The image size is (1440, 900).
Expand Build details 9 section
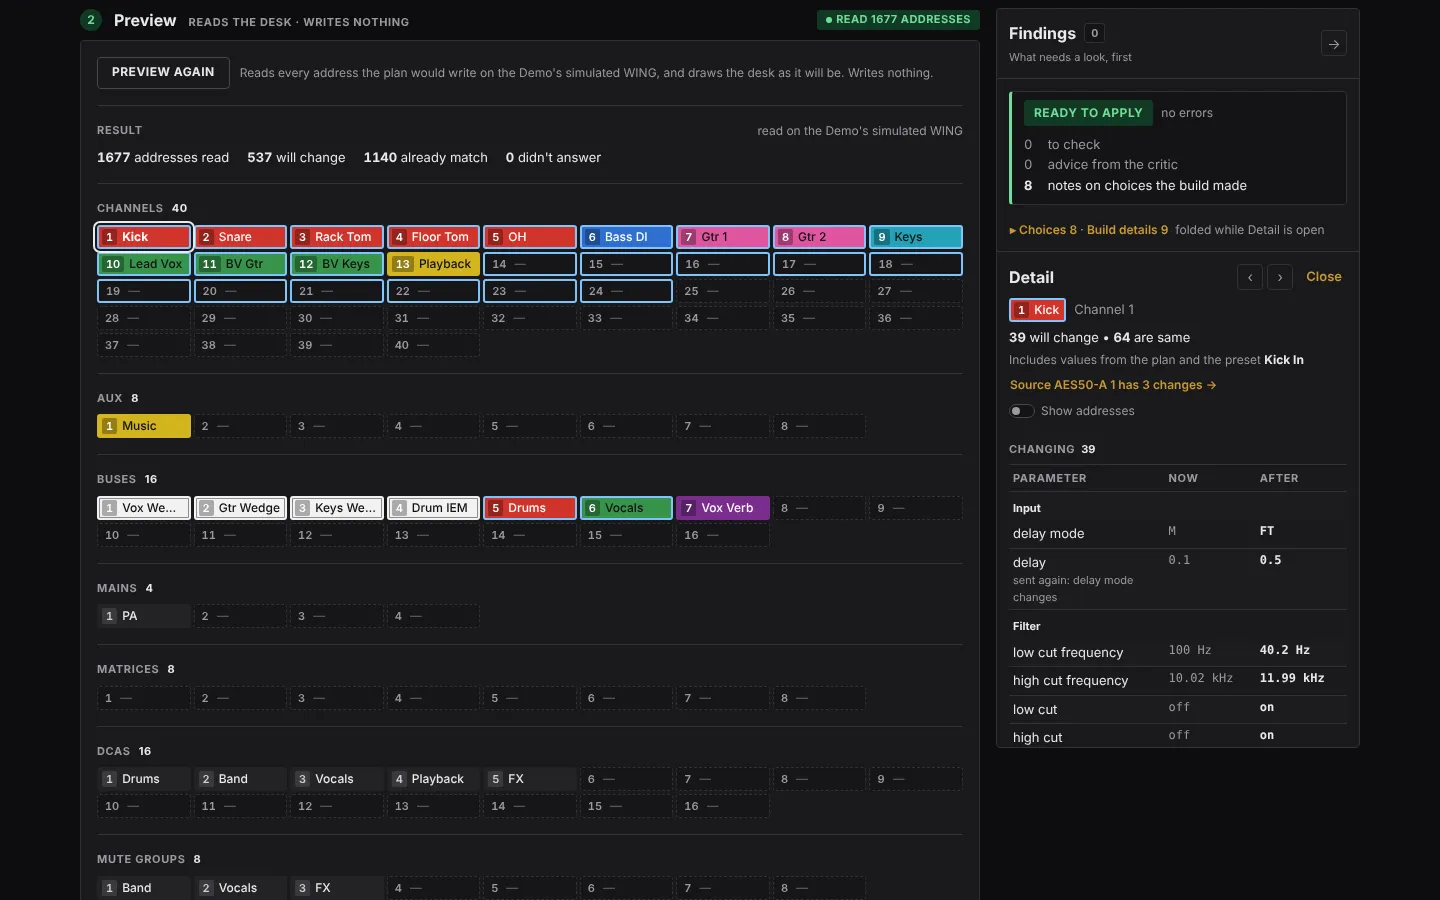[x=1127, y=230]
